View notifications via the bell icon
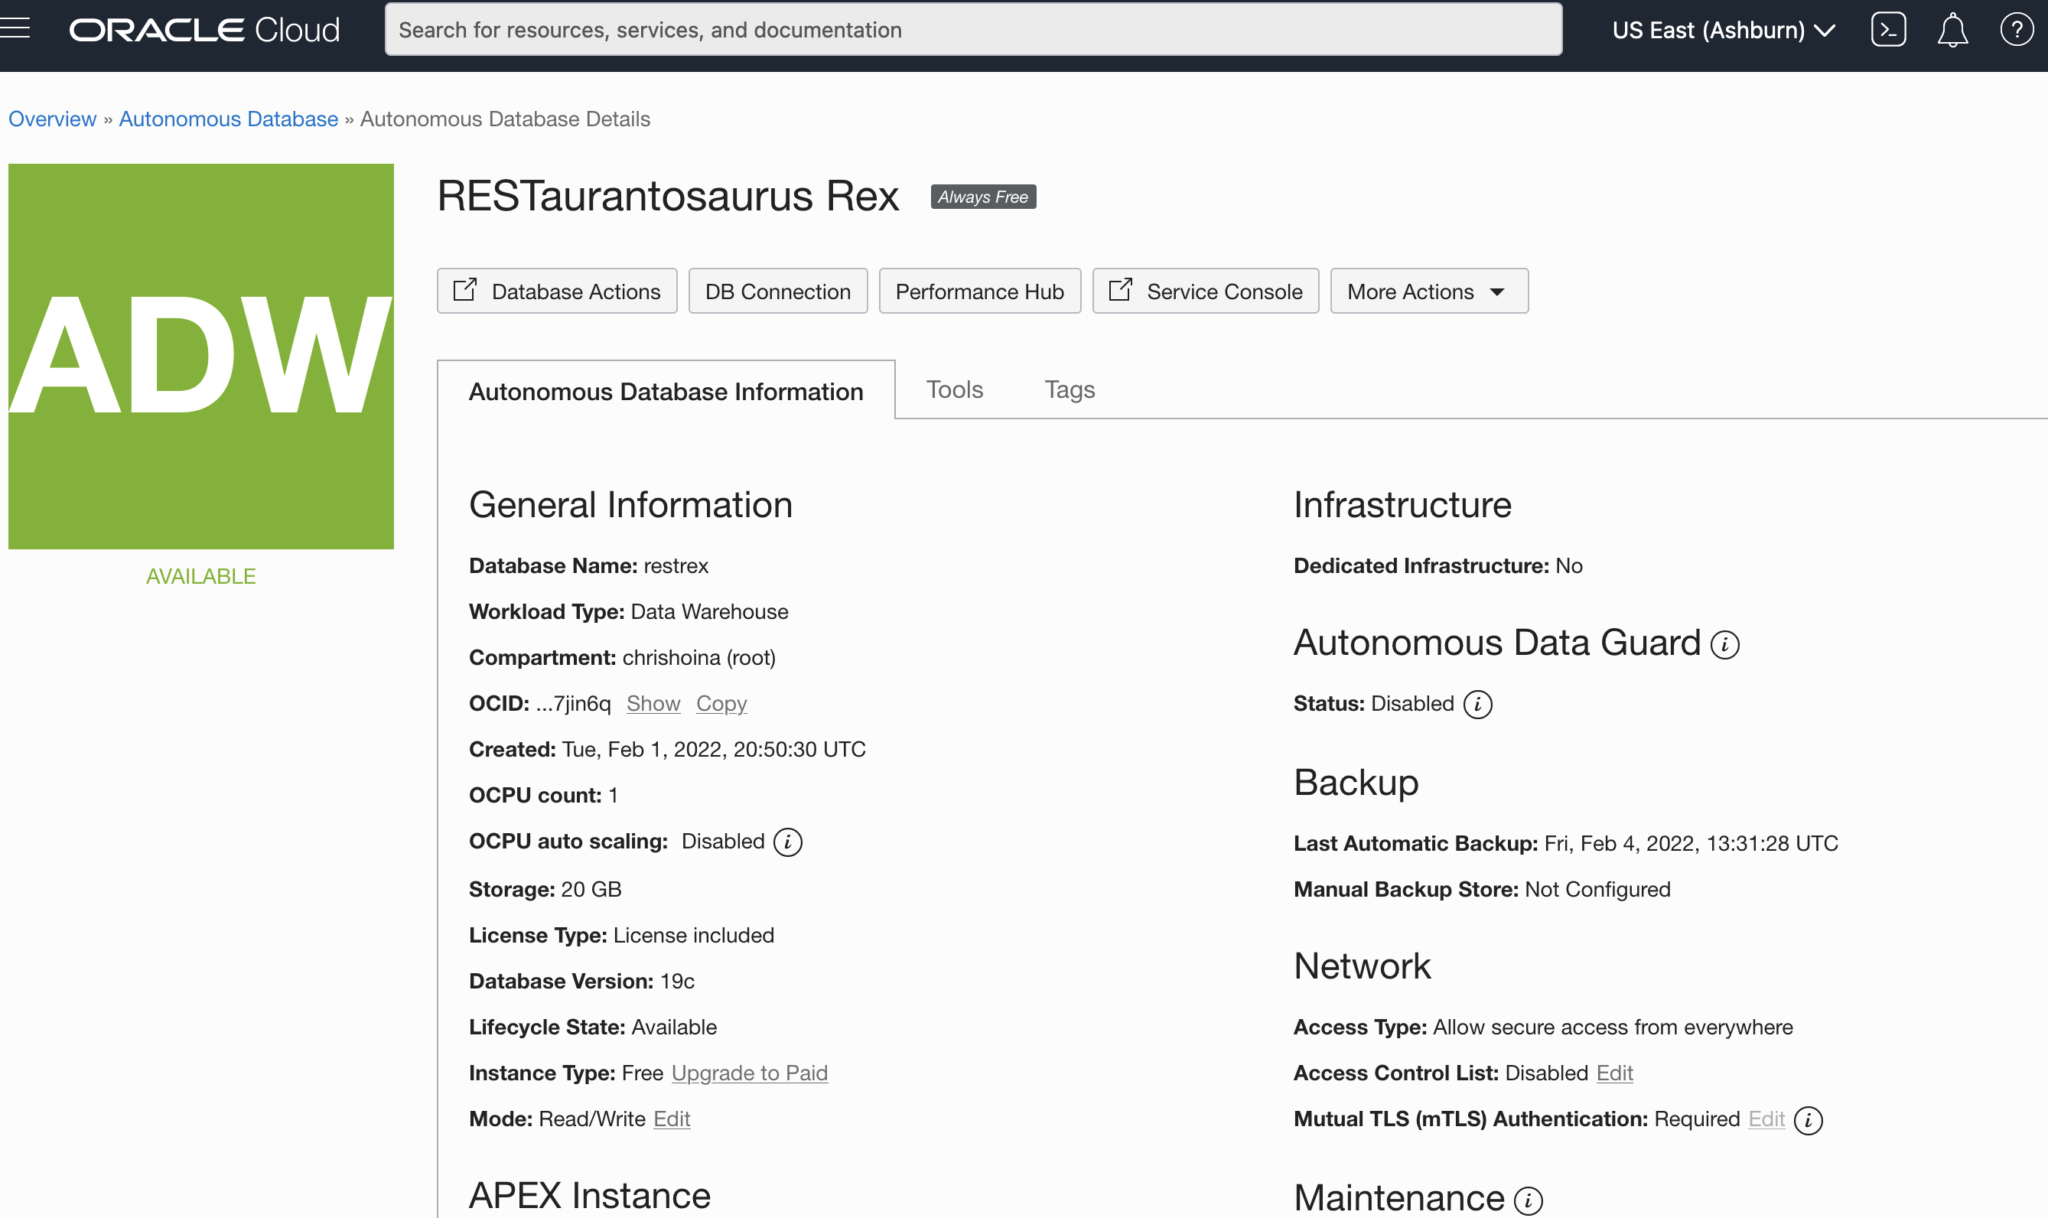Viewport: 2048px width, 1218px height. pos(1952,29)
